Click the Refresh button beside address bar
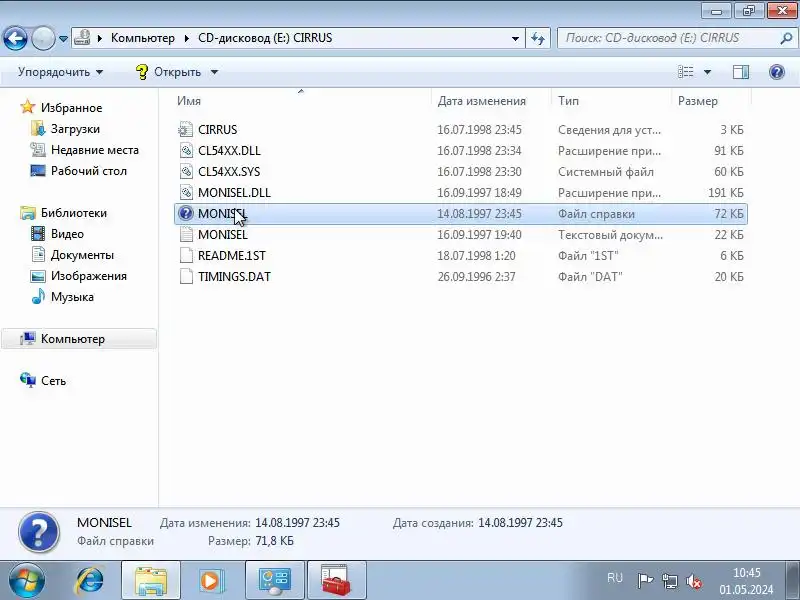 pos(538,38)
